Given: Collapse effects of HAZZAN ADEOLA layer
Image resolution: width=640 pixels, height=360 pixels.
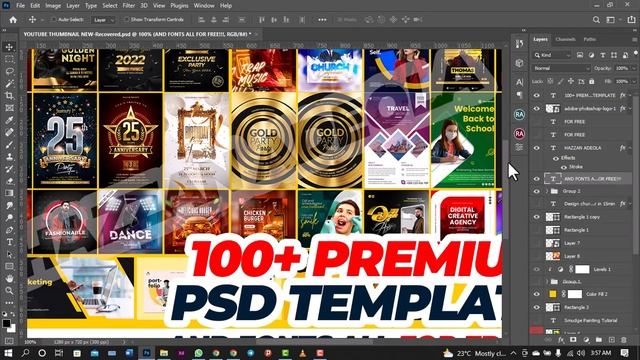Looking at the screenshot, I should 631,148.
